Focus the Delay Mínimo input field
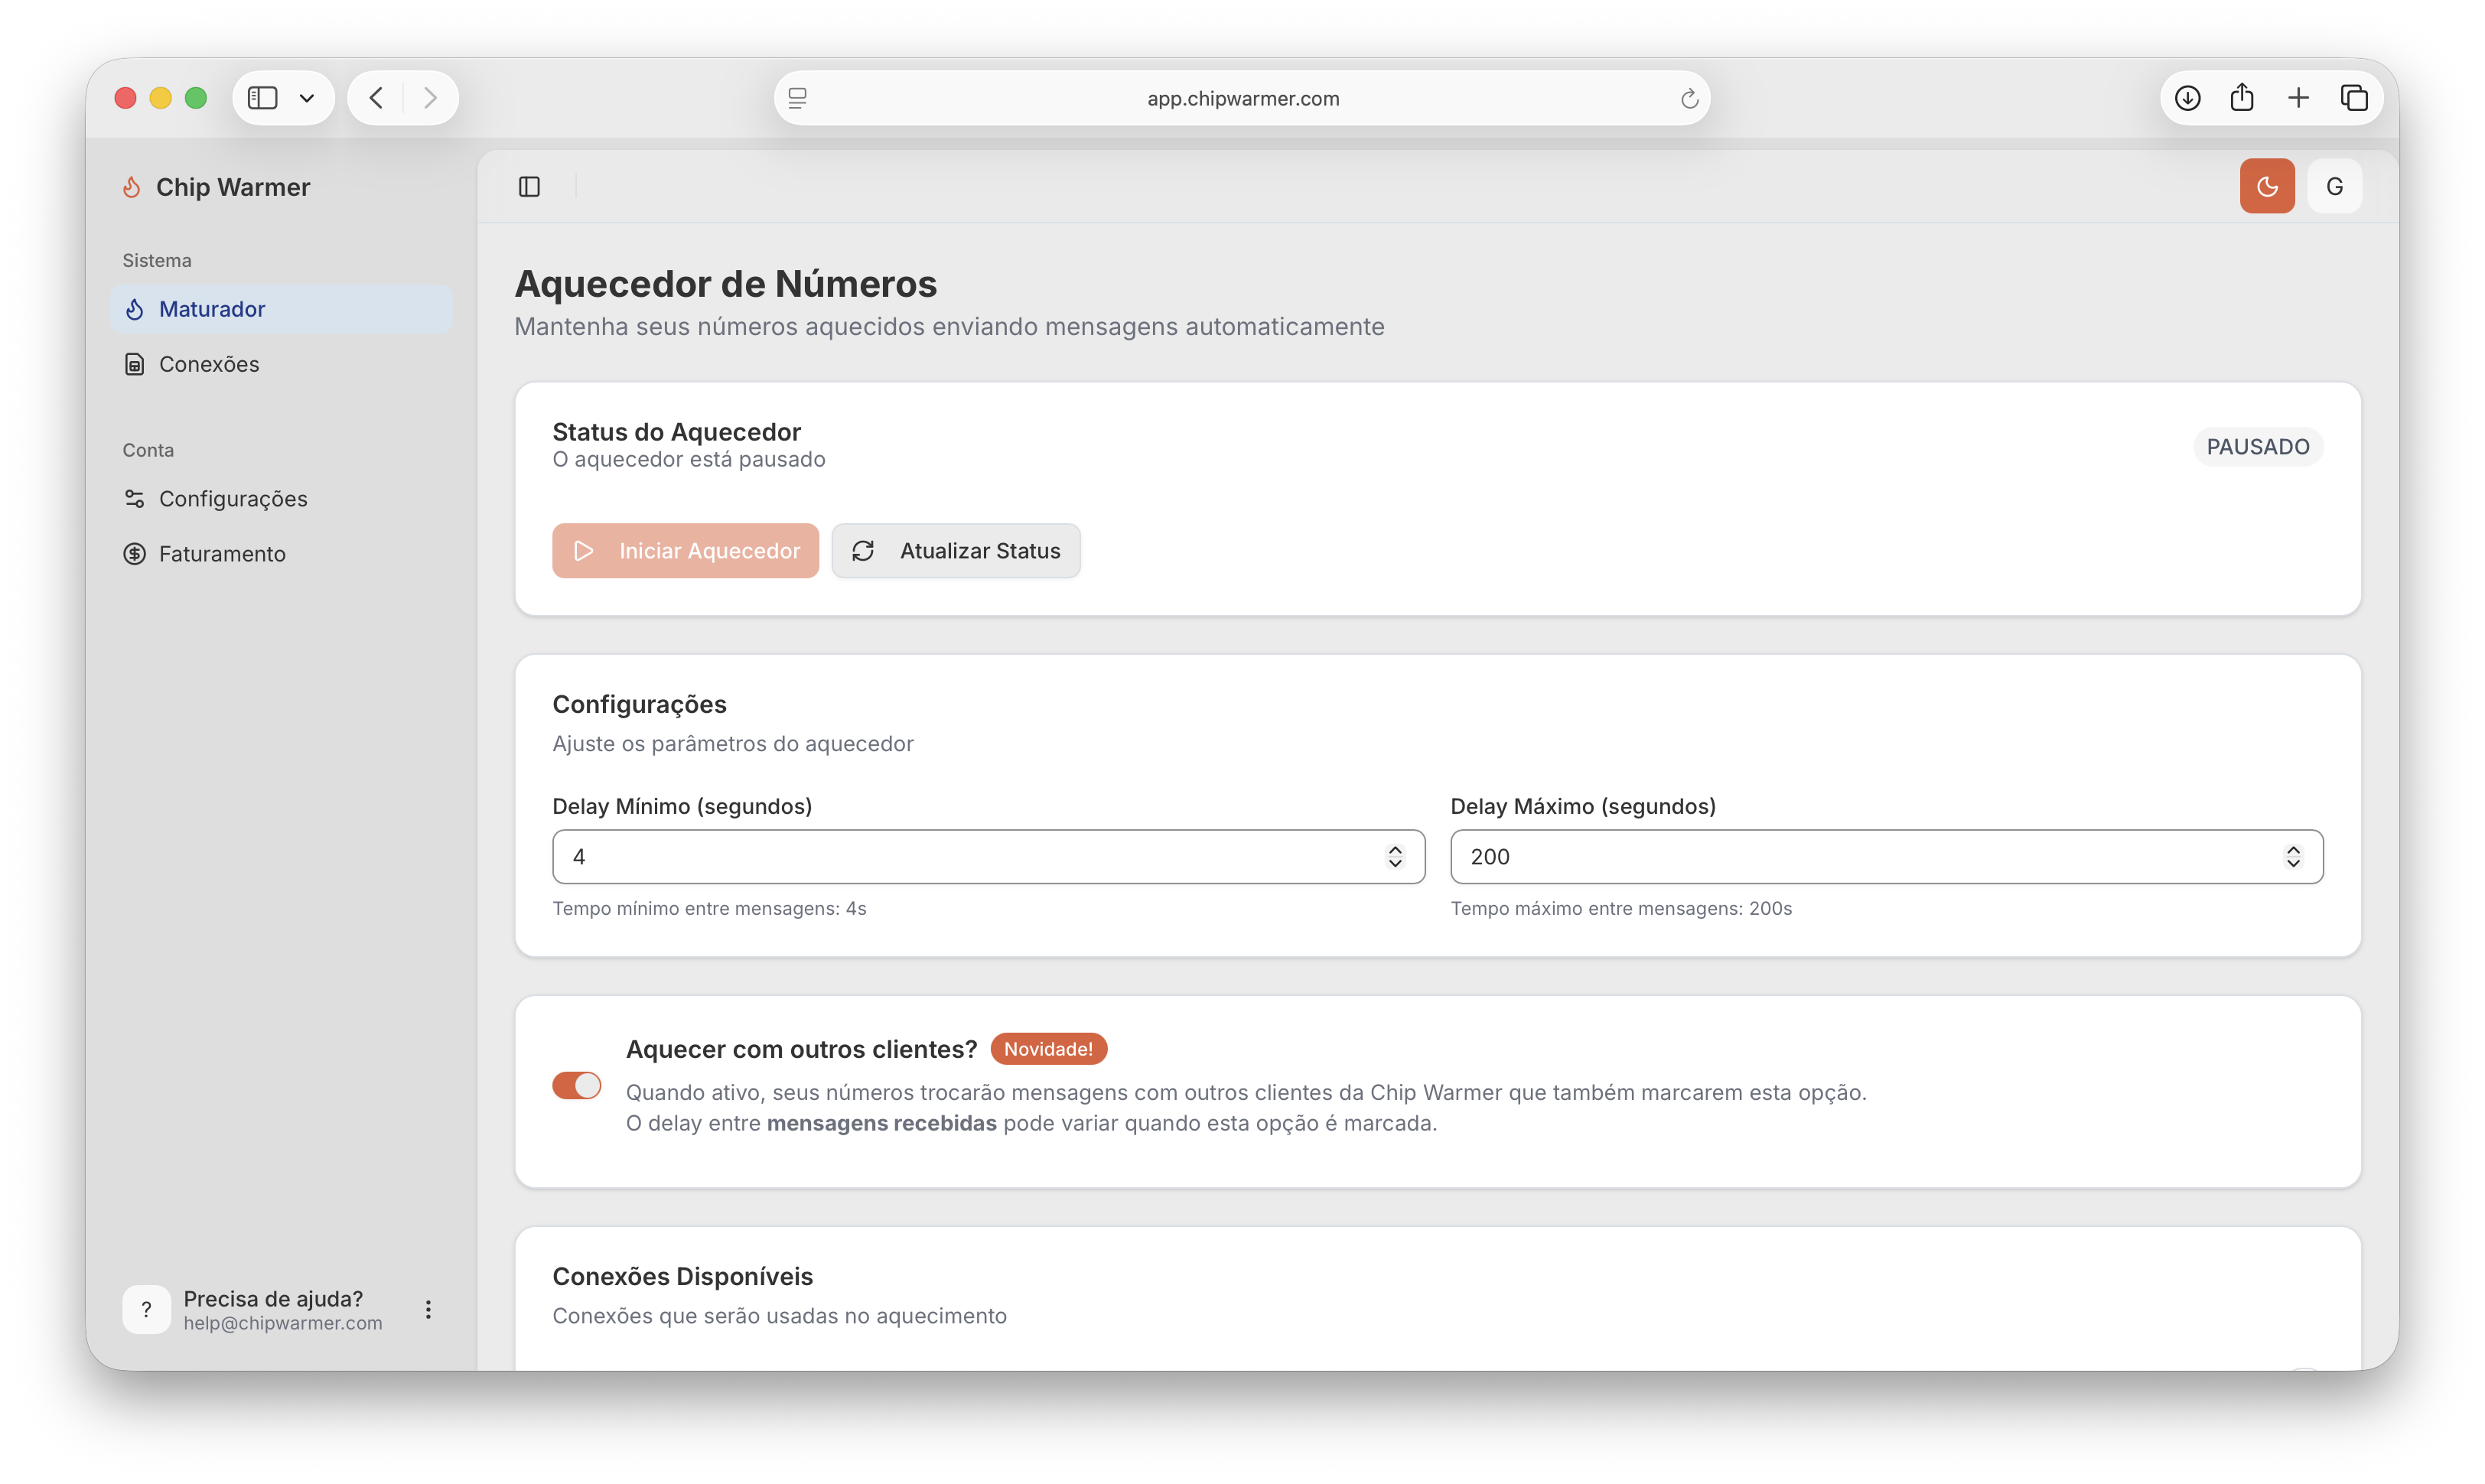This screenshot has height=1484, width=2485. tap(960, 856)
